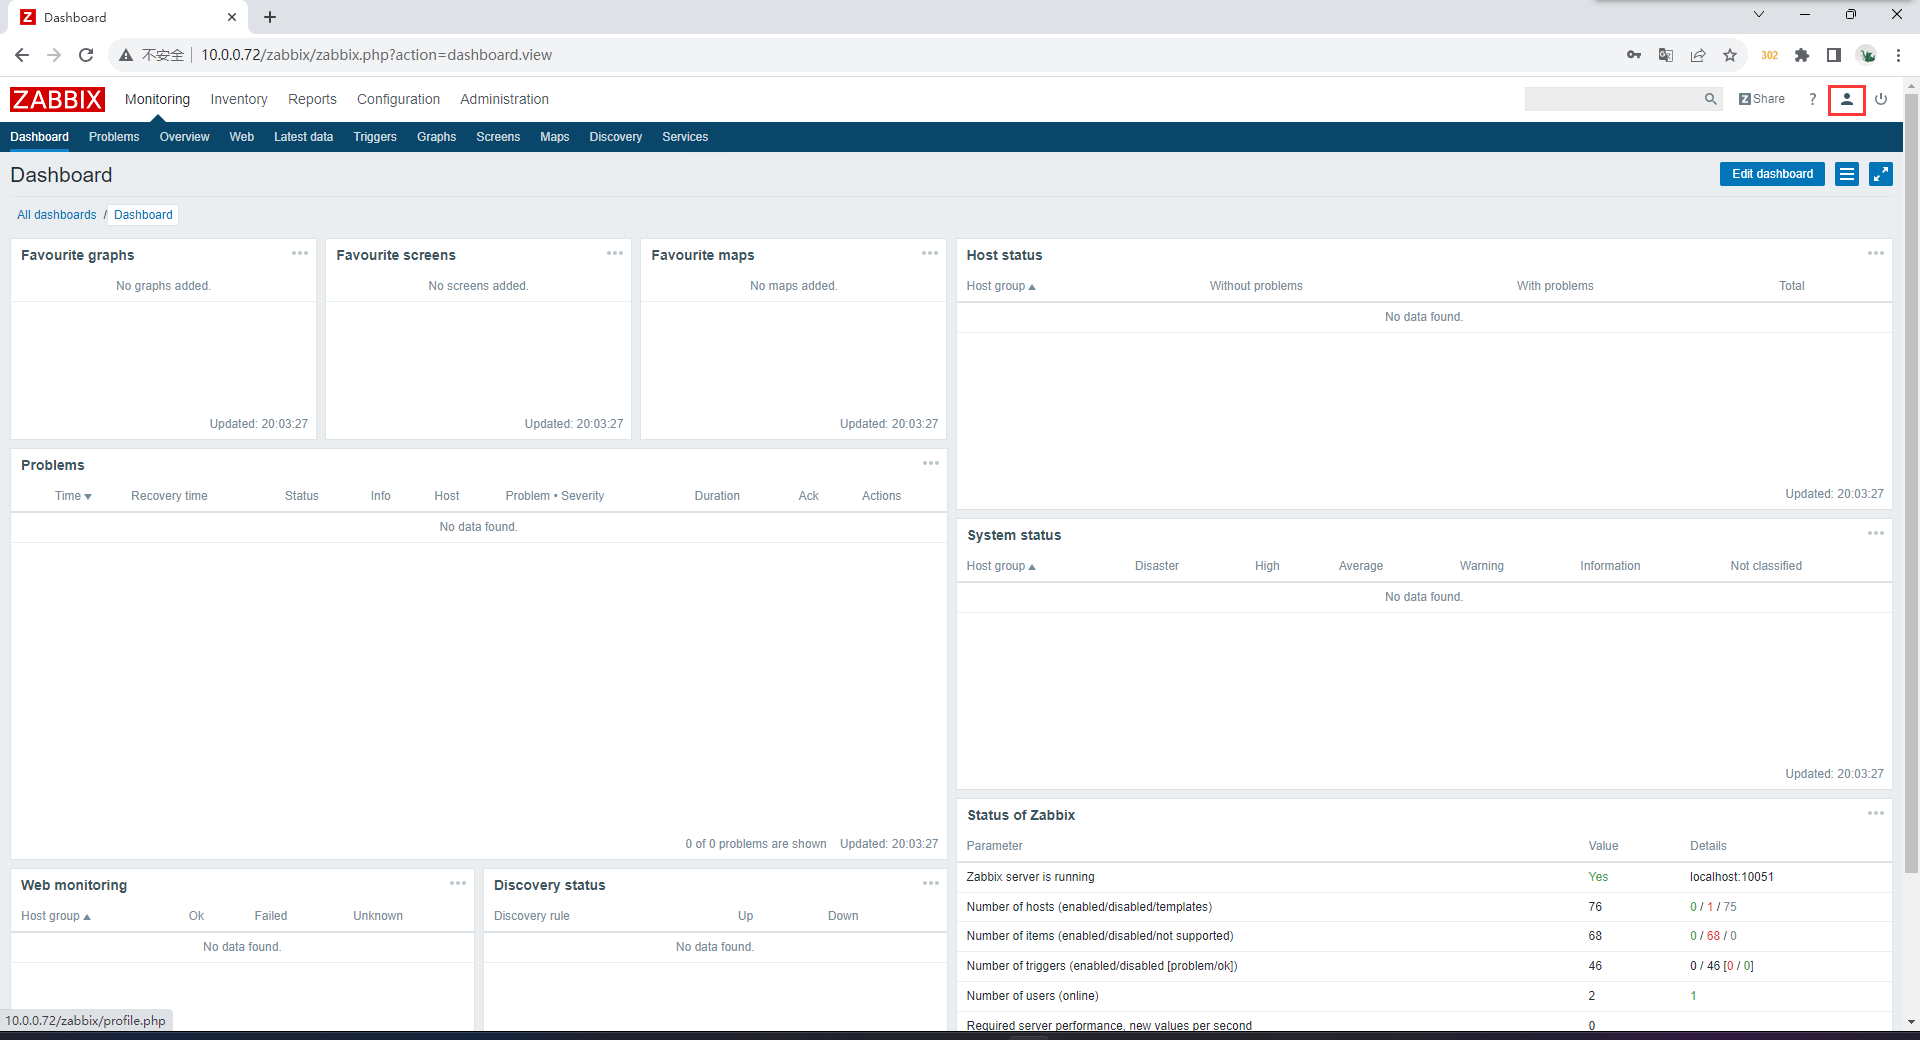Viewport: 1920px width, 1040px height.
Task: Open Web monitoring widget menu dots
Action: 458,884
